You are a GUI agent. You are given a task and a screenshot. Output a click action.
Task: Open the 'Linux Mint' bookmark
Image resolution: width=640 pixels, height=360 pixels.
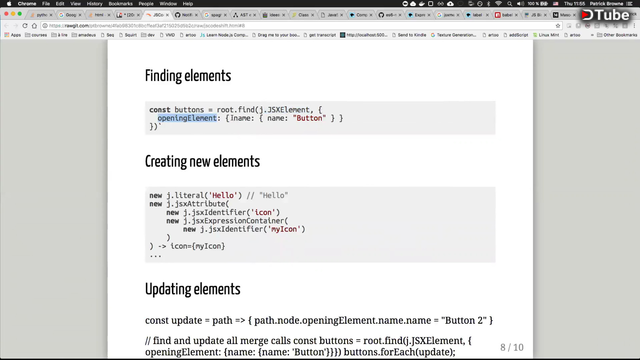click(x=546, y=35)
